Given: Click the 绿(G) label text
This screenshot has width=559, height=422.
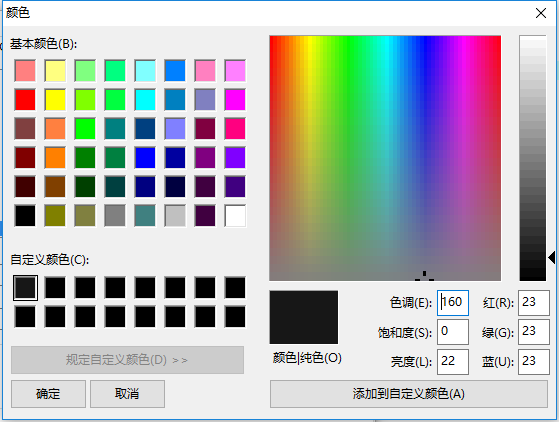Looking at the screenshot, I should tap(498, 333).
